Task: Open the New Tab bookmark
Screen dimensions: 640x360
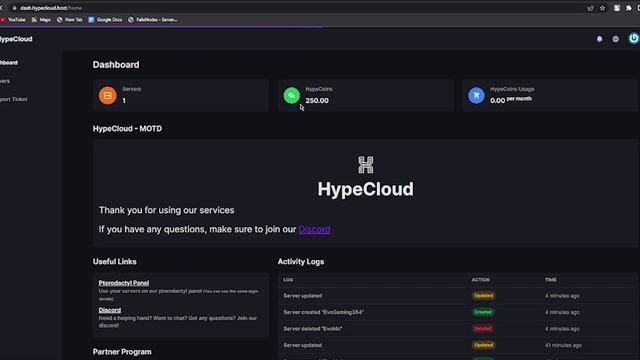Action: tap(70, 20)
